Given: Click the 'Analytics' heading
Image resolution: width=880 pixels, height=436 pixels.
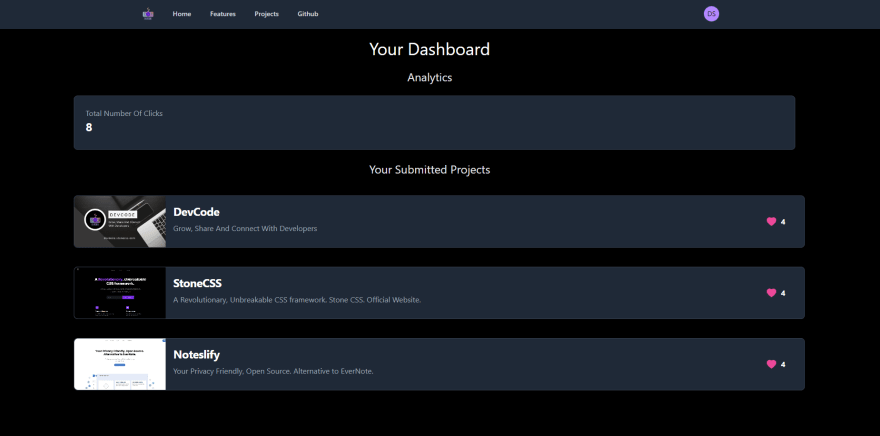Looking at the screenshot, I should 429,77.
